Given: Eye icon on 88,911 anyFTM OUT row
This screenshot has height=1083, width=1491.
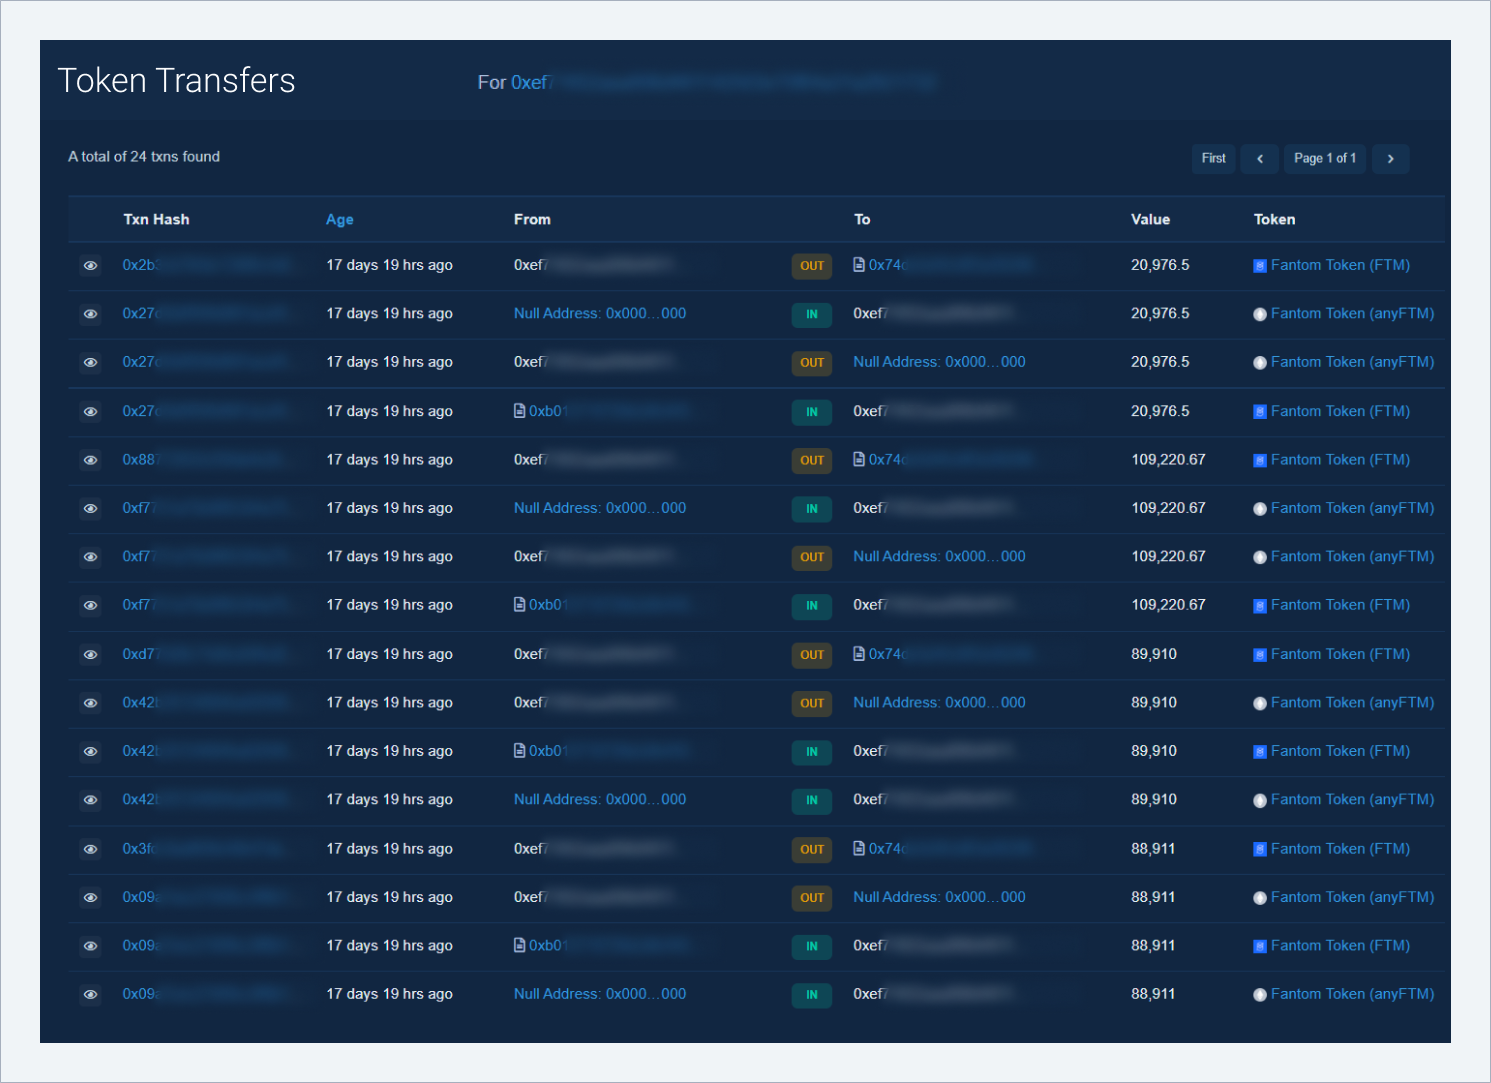Looking at the screenshot, I should click(90, 898).
